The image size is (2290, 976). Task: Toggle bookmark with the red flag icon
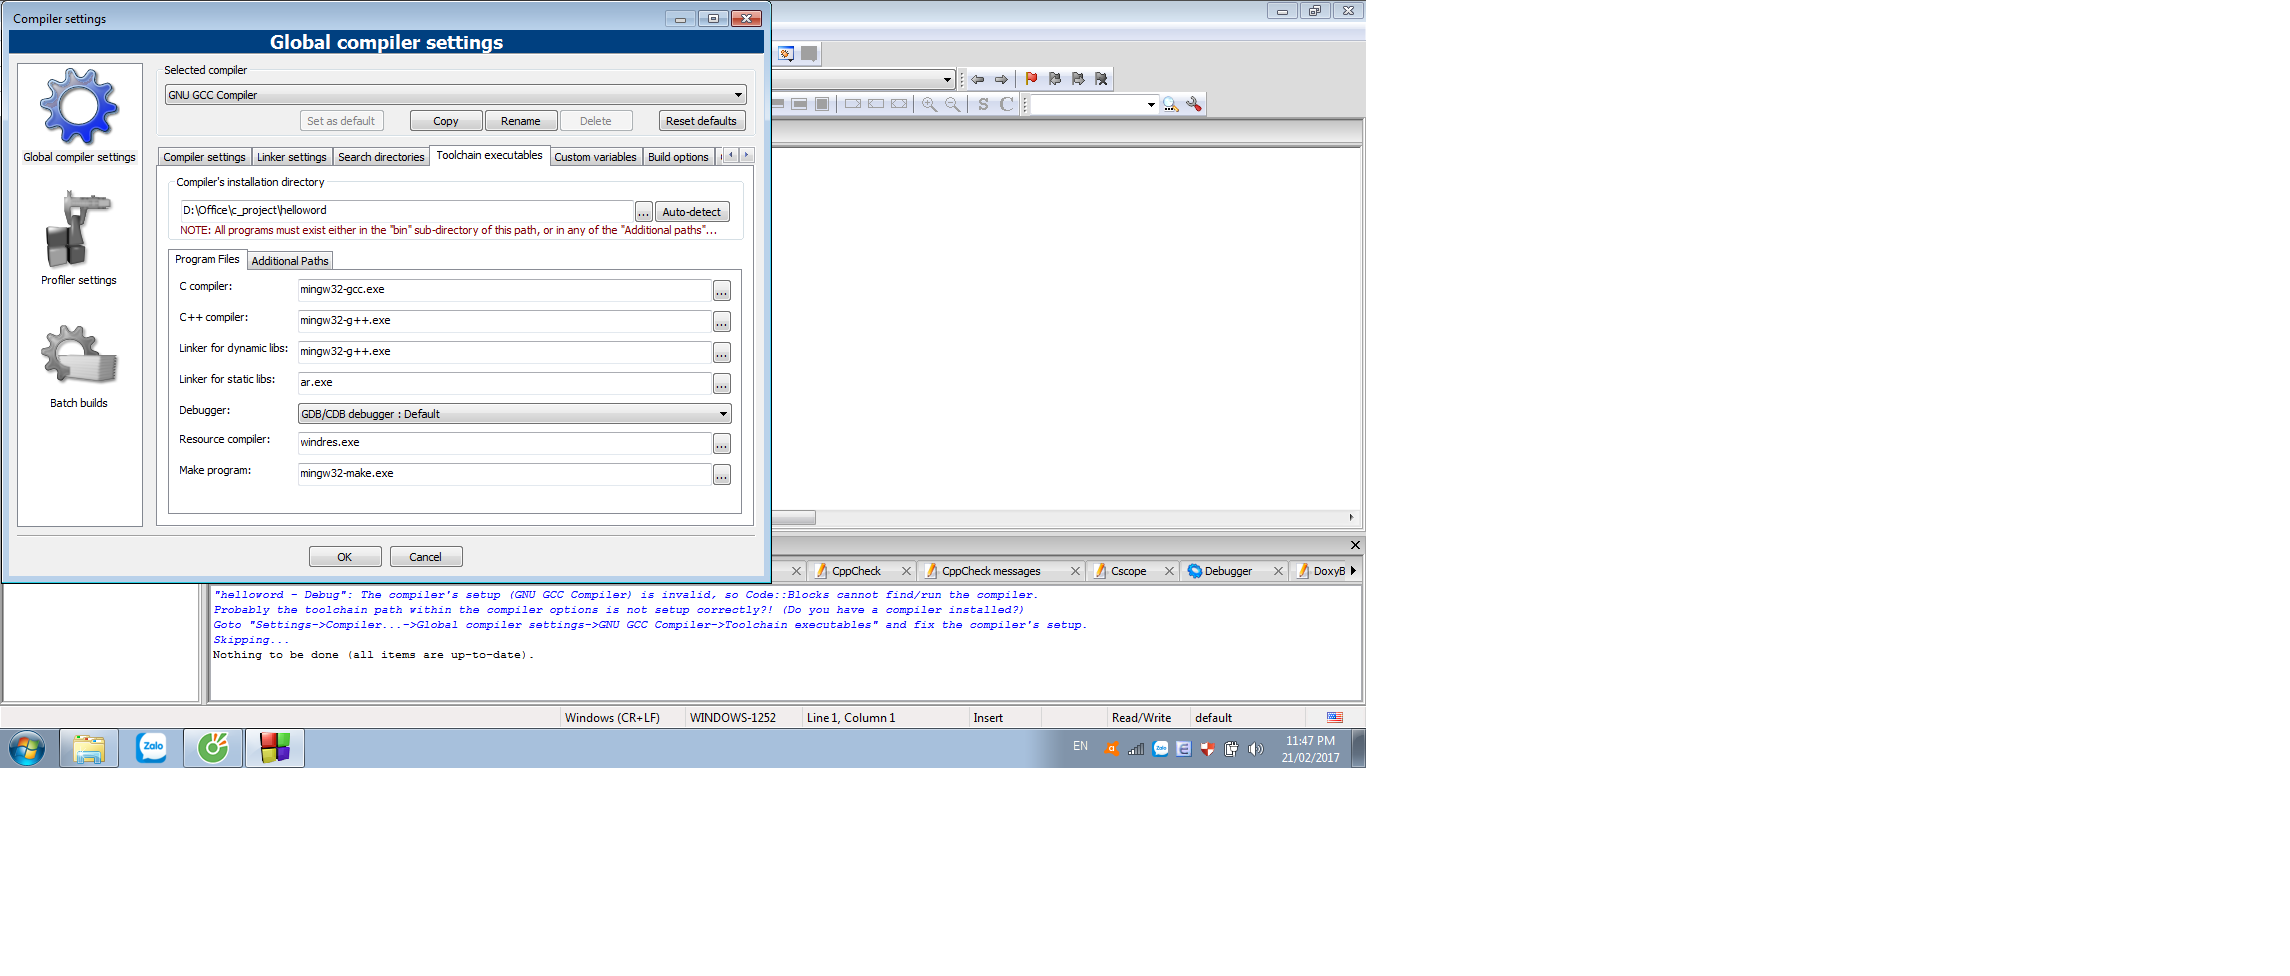[x=1031, y=79]
